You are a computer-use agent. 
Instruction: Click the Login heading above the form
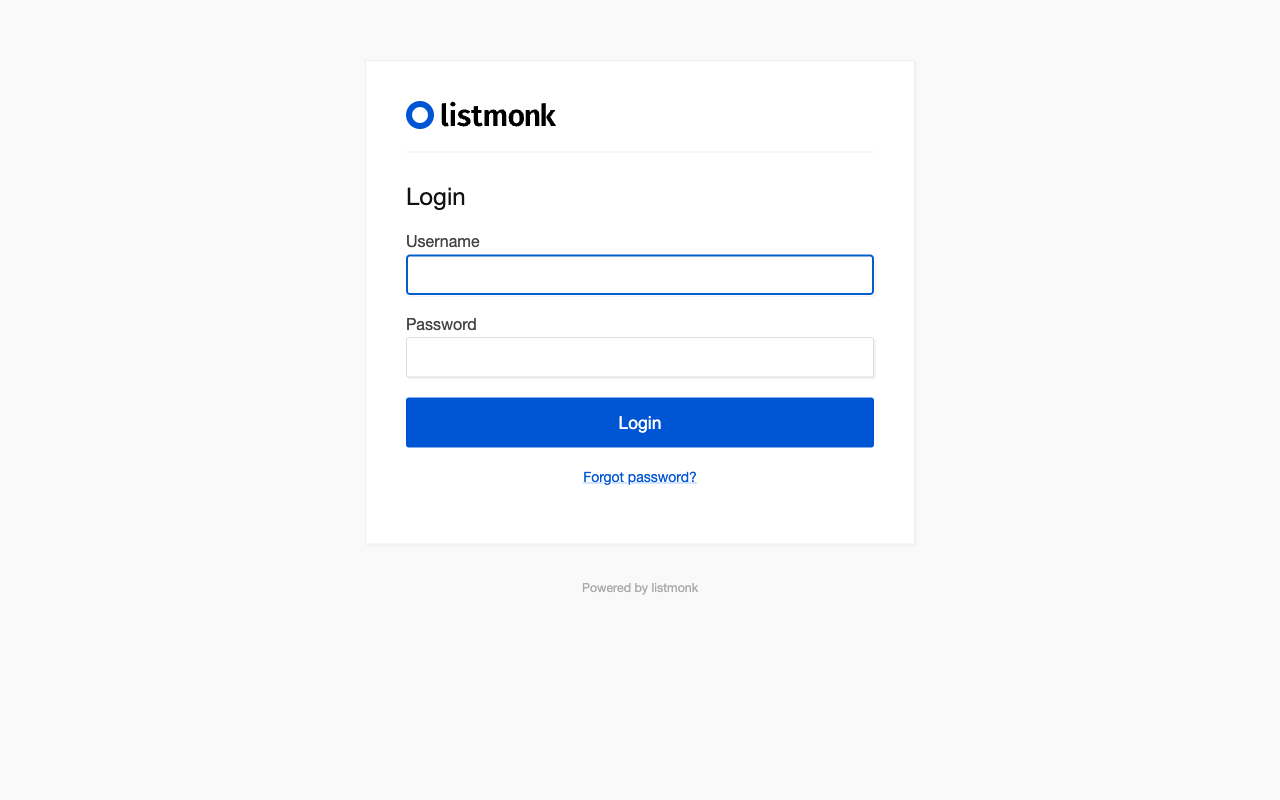pos(436,197)
